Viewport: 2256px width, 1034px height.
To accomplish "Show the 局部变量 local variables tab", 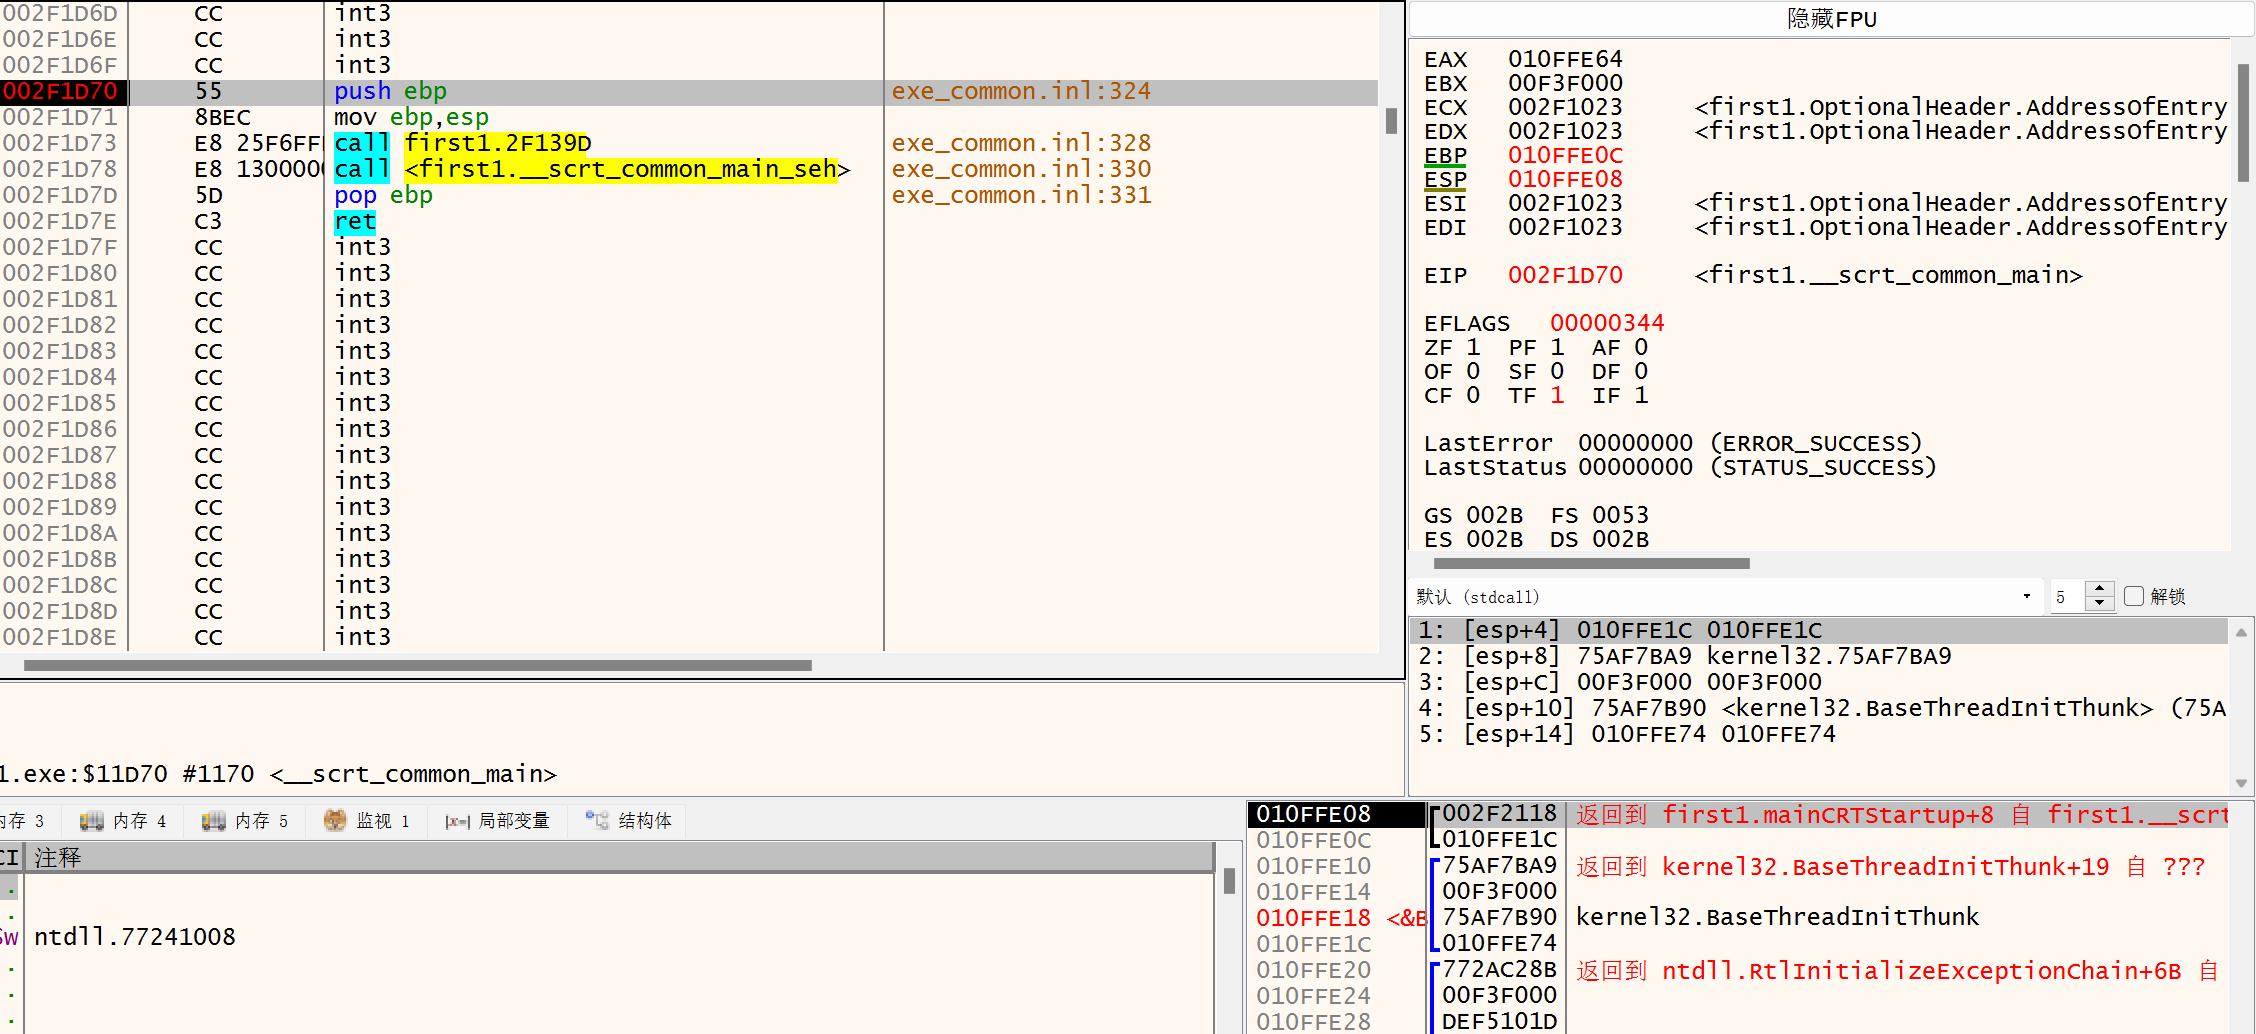I will tap(499, 821).
